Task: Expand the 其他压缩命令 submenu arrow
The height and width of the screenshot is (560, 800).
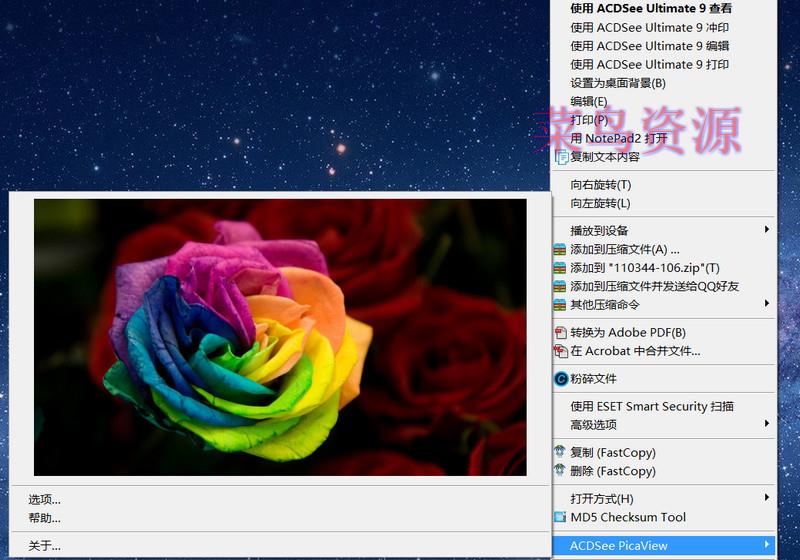Action: point(766,304)
